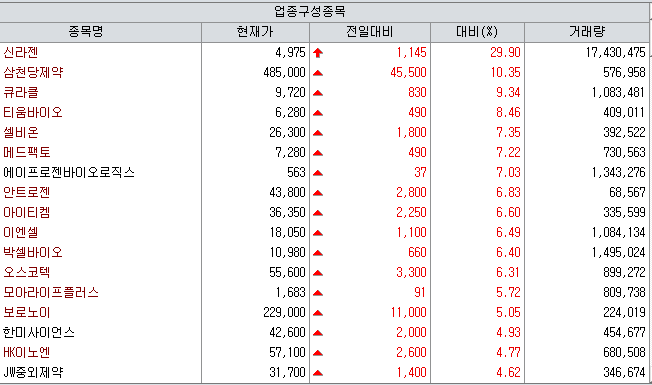Click up triangle icon in 삼천당제약 row
Image resolution: width=652 pixels, height=385 pixels.
[318, 73]
